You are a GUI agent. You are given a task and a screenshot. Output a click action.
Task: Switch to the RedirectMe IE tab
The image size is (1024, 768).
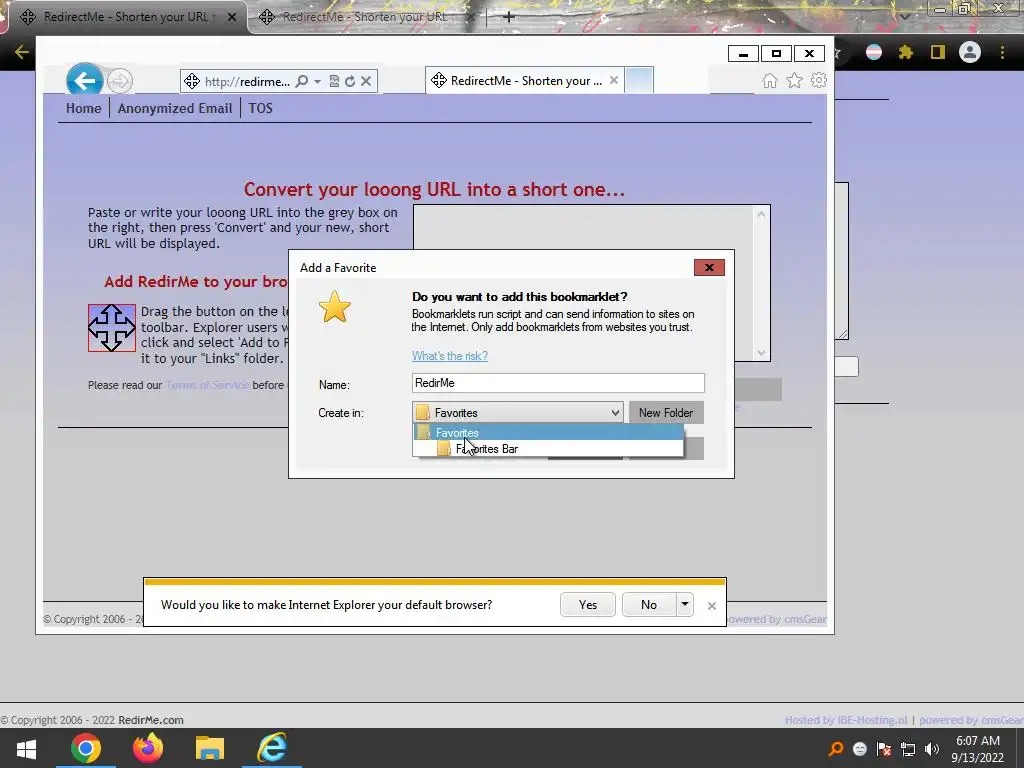point(526,80)
